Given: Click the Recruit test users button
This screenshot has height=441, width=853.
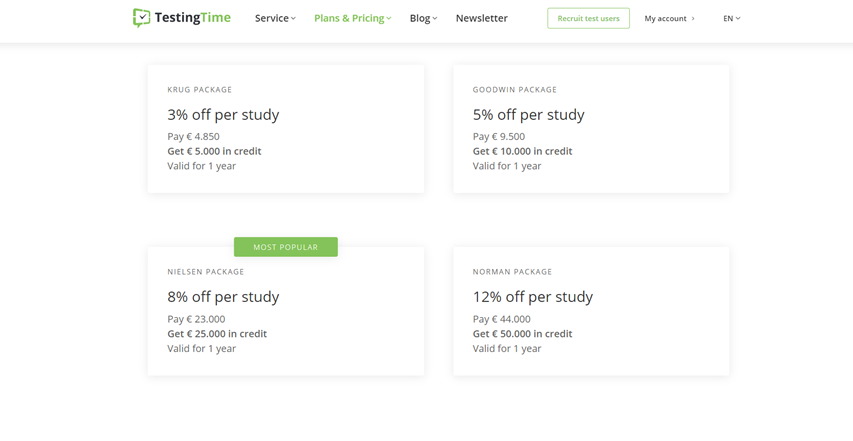Looking at the screenshot, I should click(588, 18).
